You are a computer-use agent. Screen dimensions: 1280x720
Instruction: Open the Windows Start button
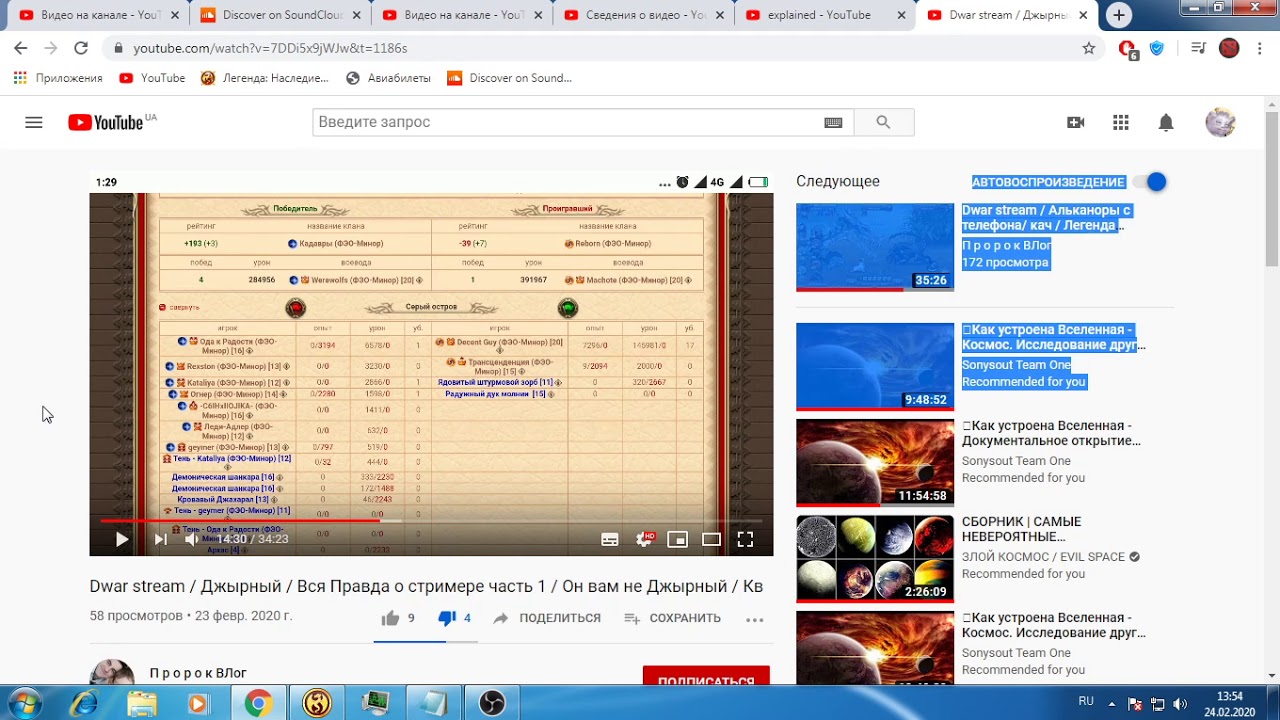coord(23,703)
